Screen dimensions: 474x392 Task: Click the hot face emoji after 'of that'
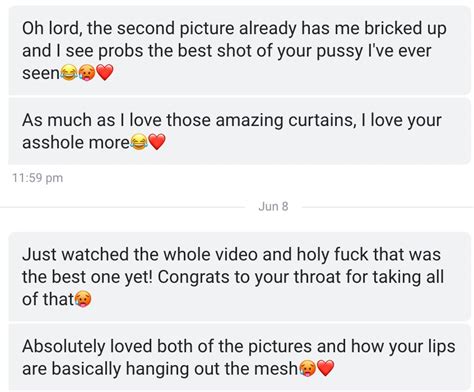pyautogui.click(x=83, y=299)
